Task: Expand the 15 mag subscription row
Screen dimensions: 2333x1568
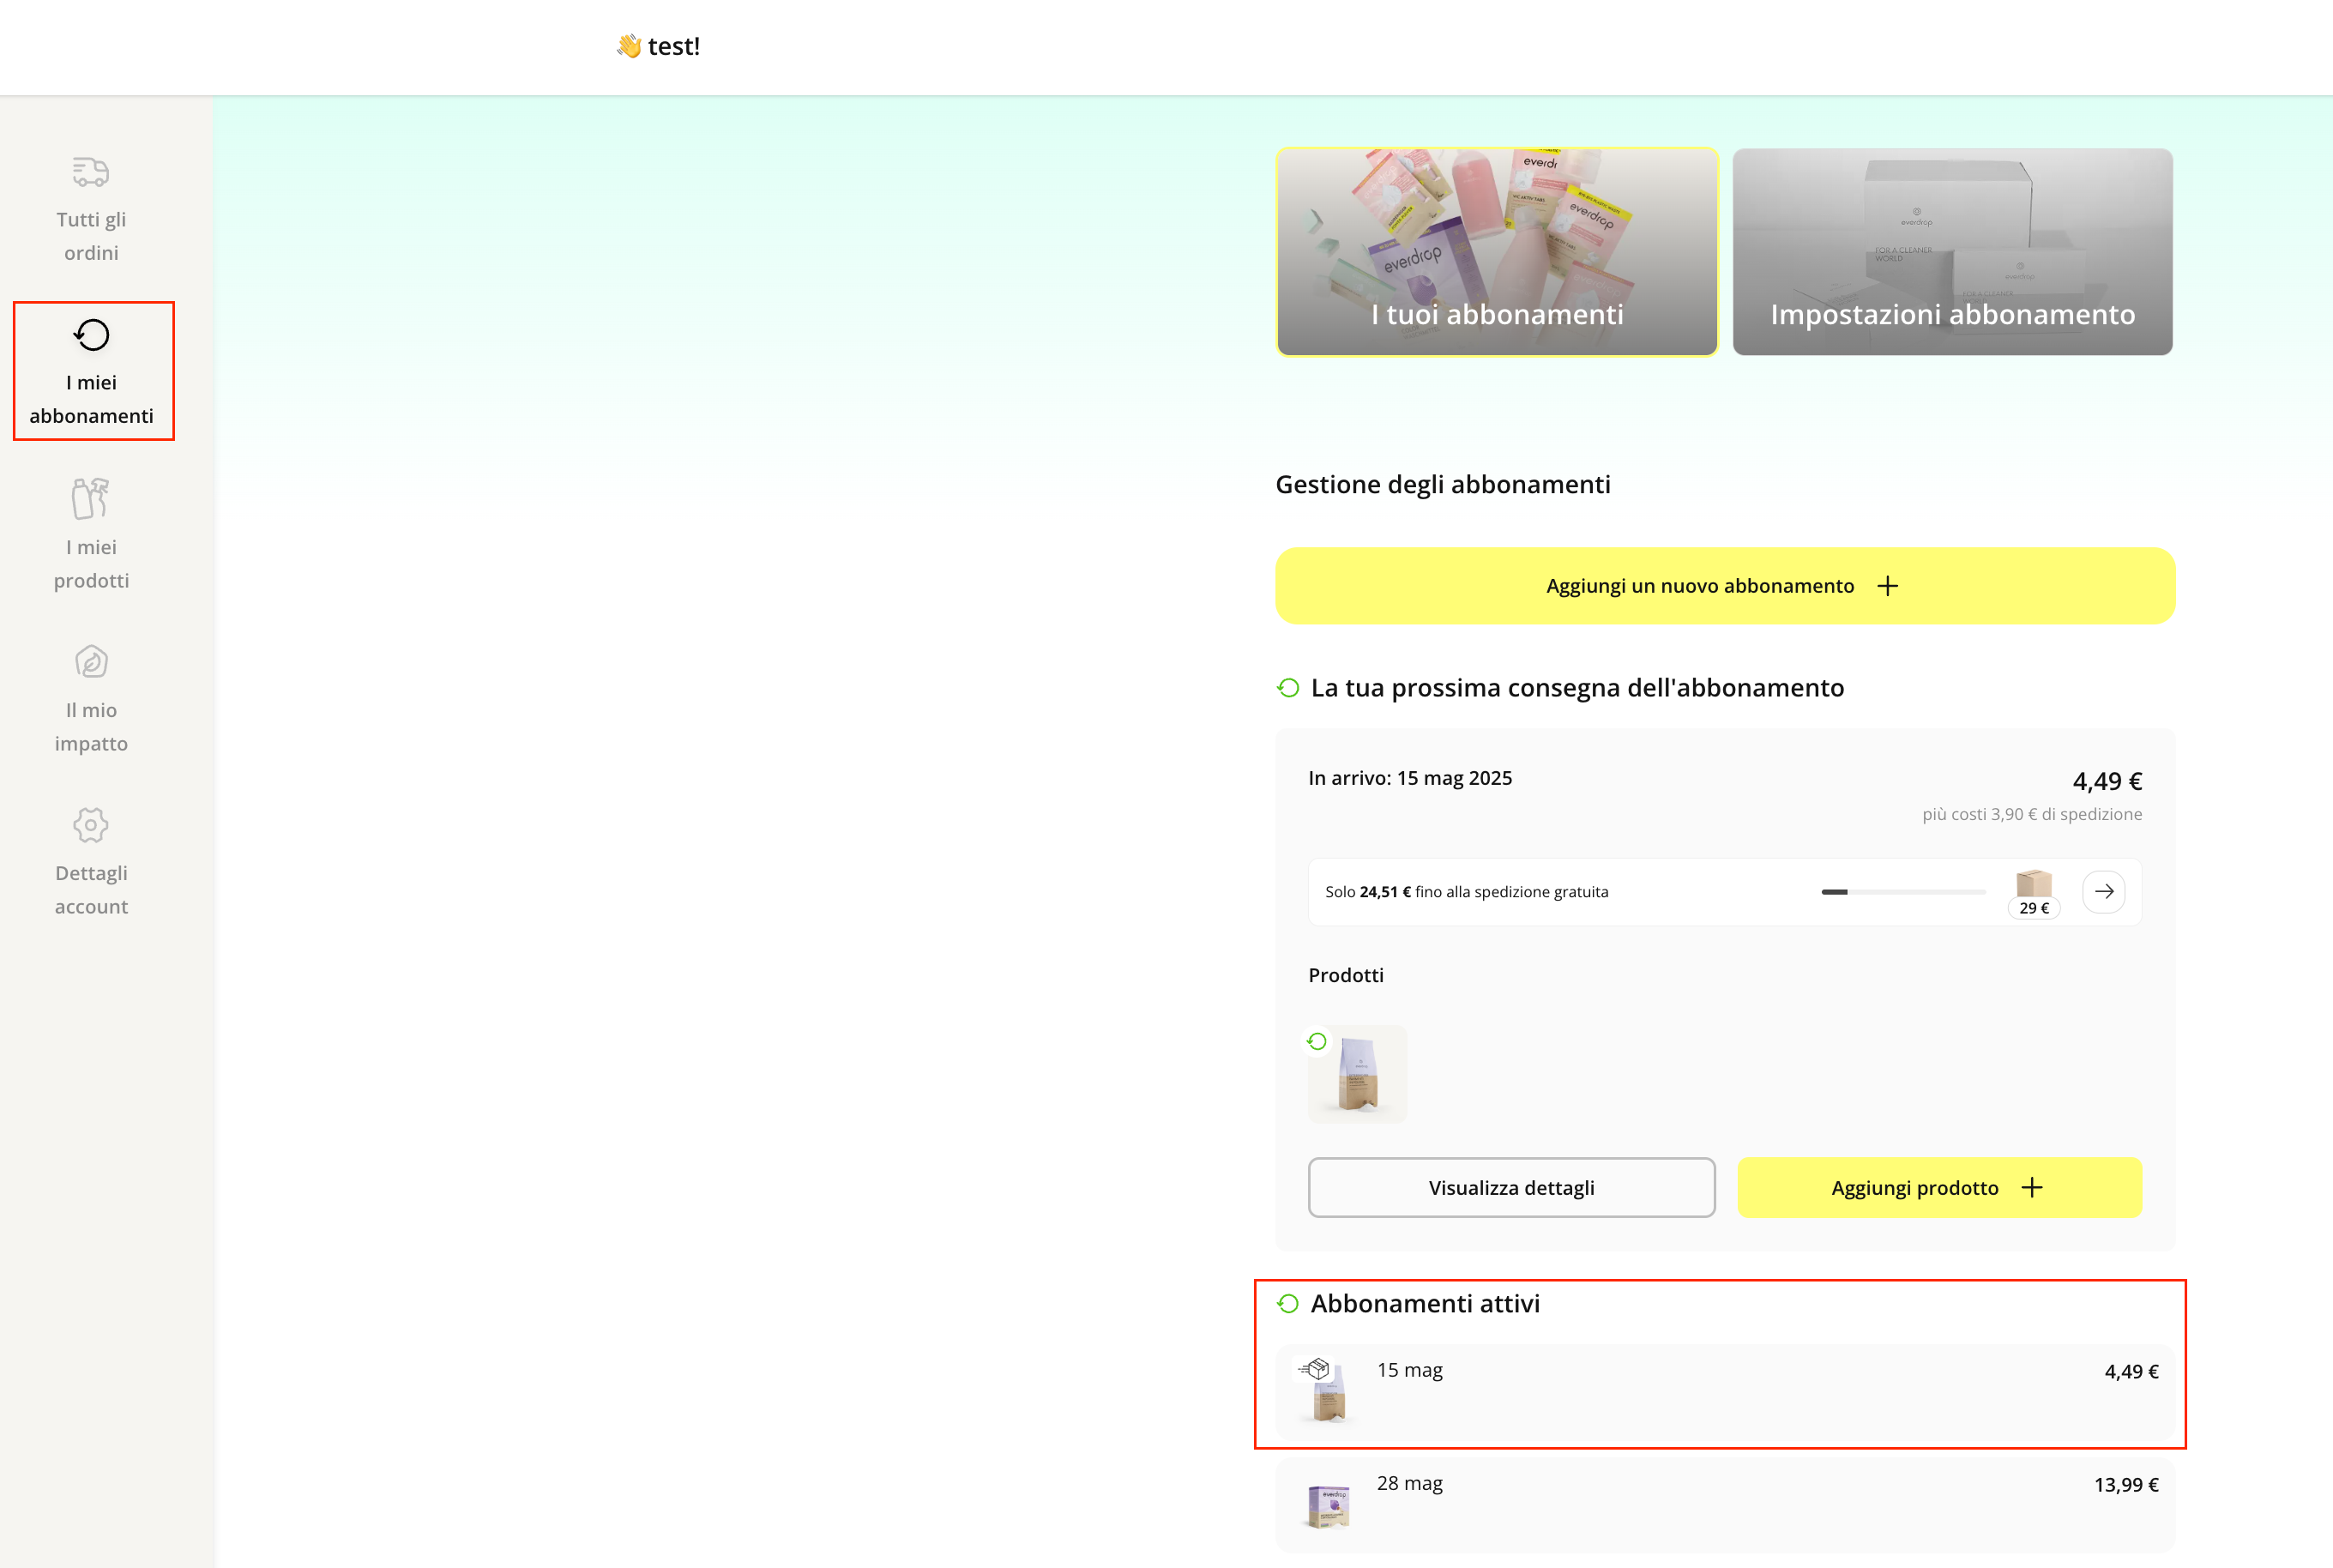Action: point(1724,1392)
